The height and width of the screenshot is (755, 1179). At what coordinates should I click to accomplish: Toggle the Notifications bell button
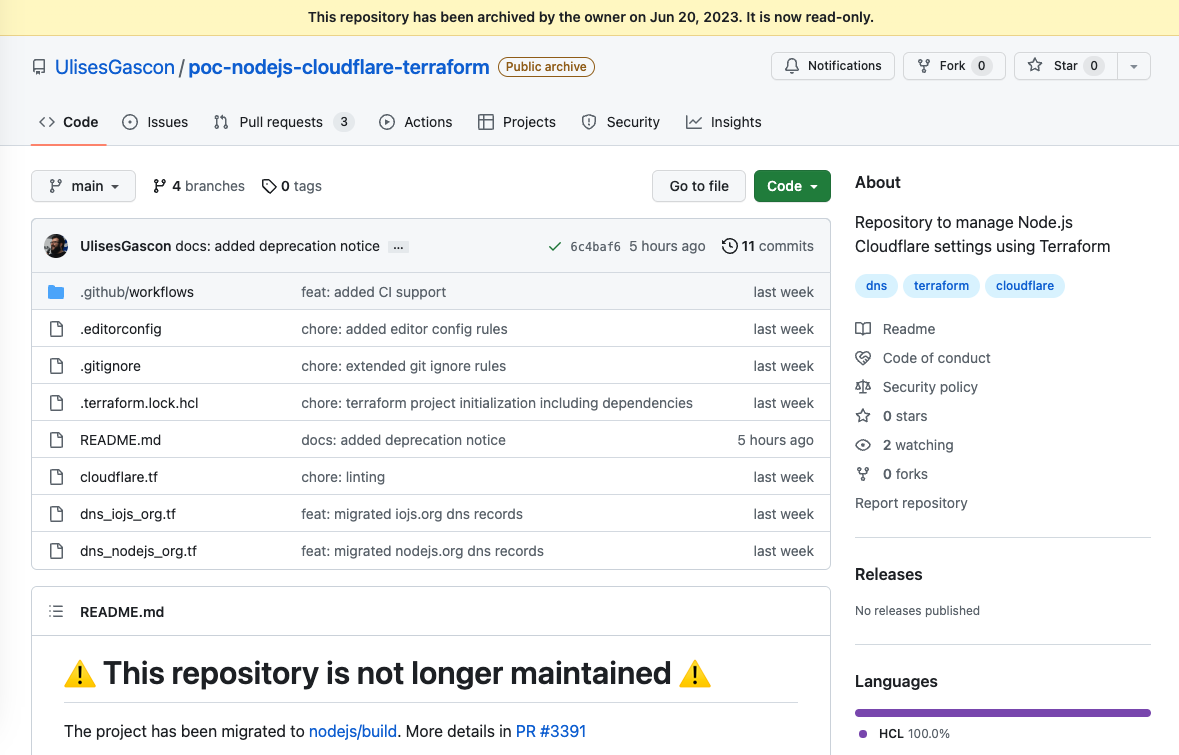click(832, 66)
